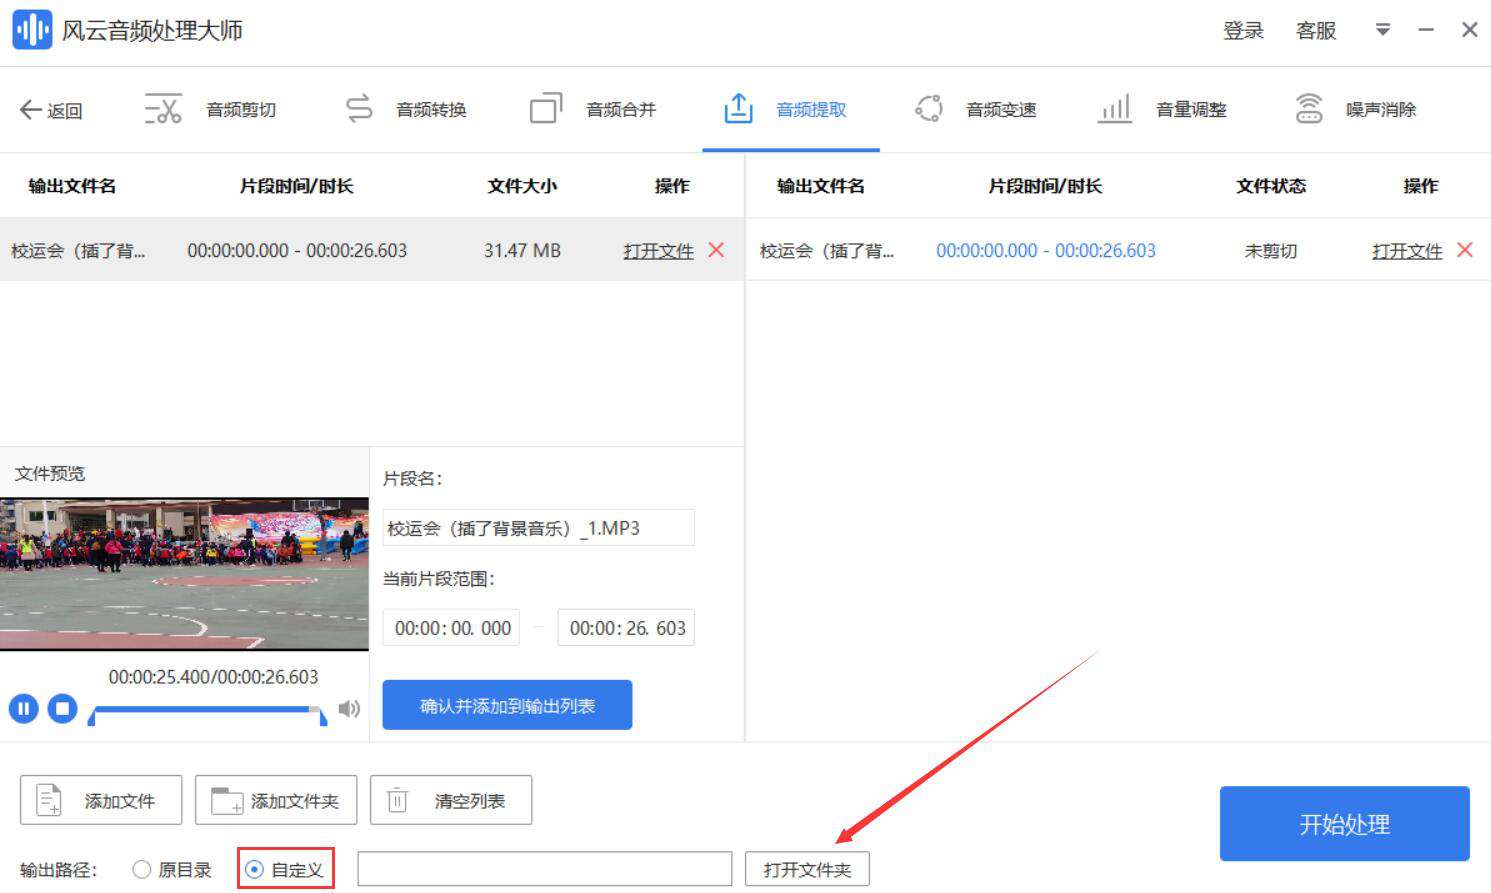This screenshot has height=893, width=1491.
Task: Select the 校运会 output name in right list
Action: click(x=827, y=251)
